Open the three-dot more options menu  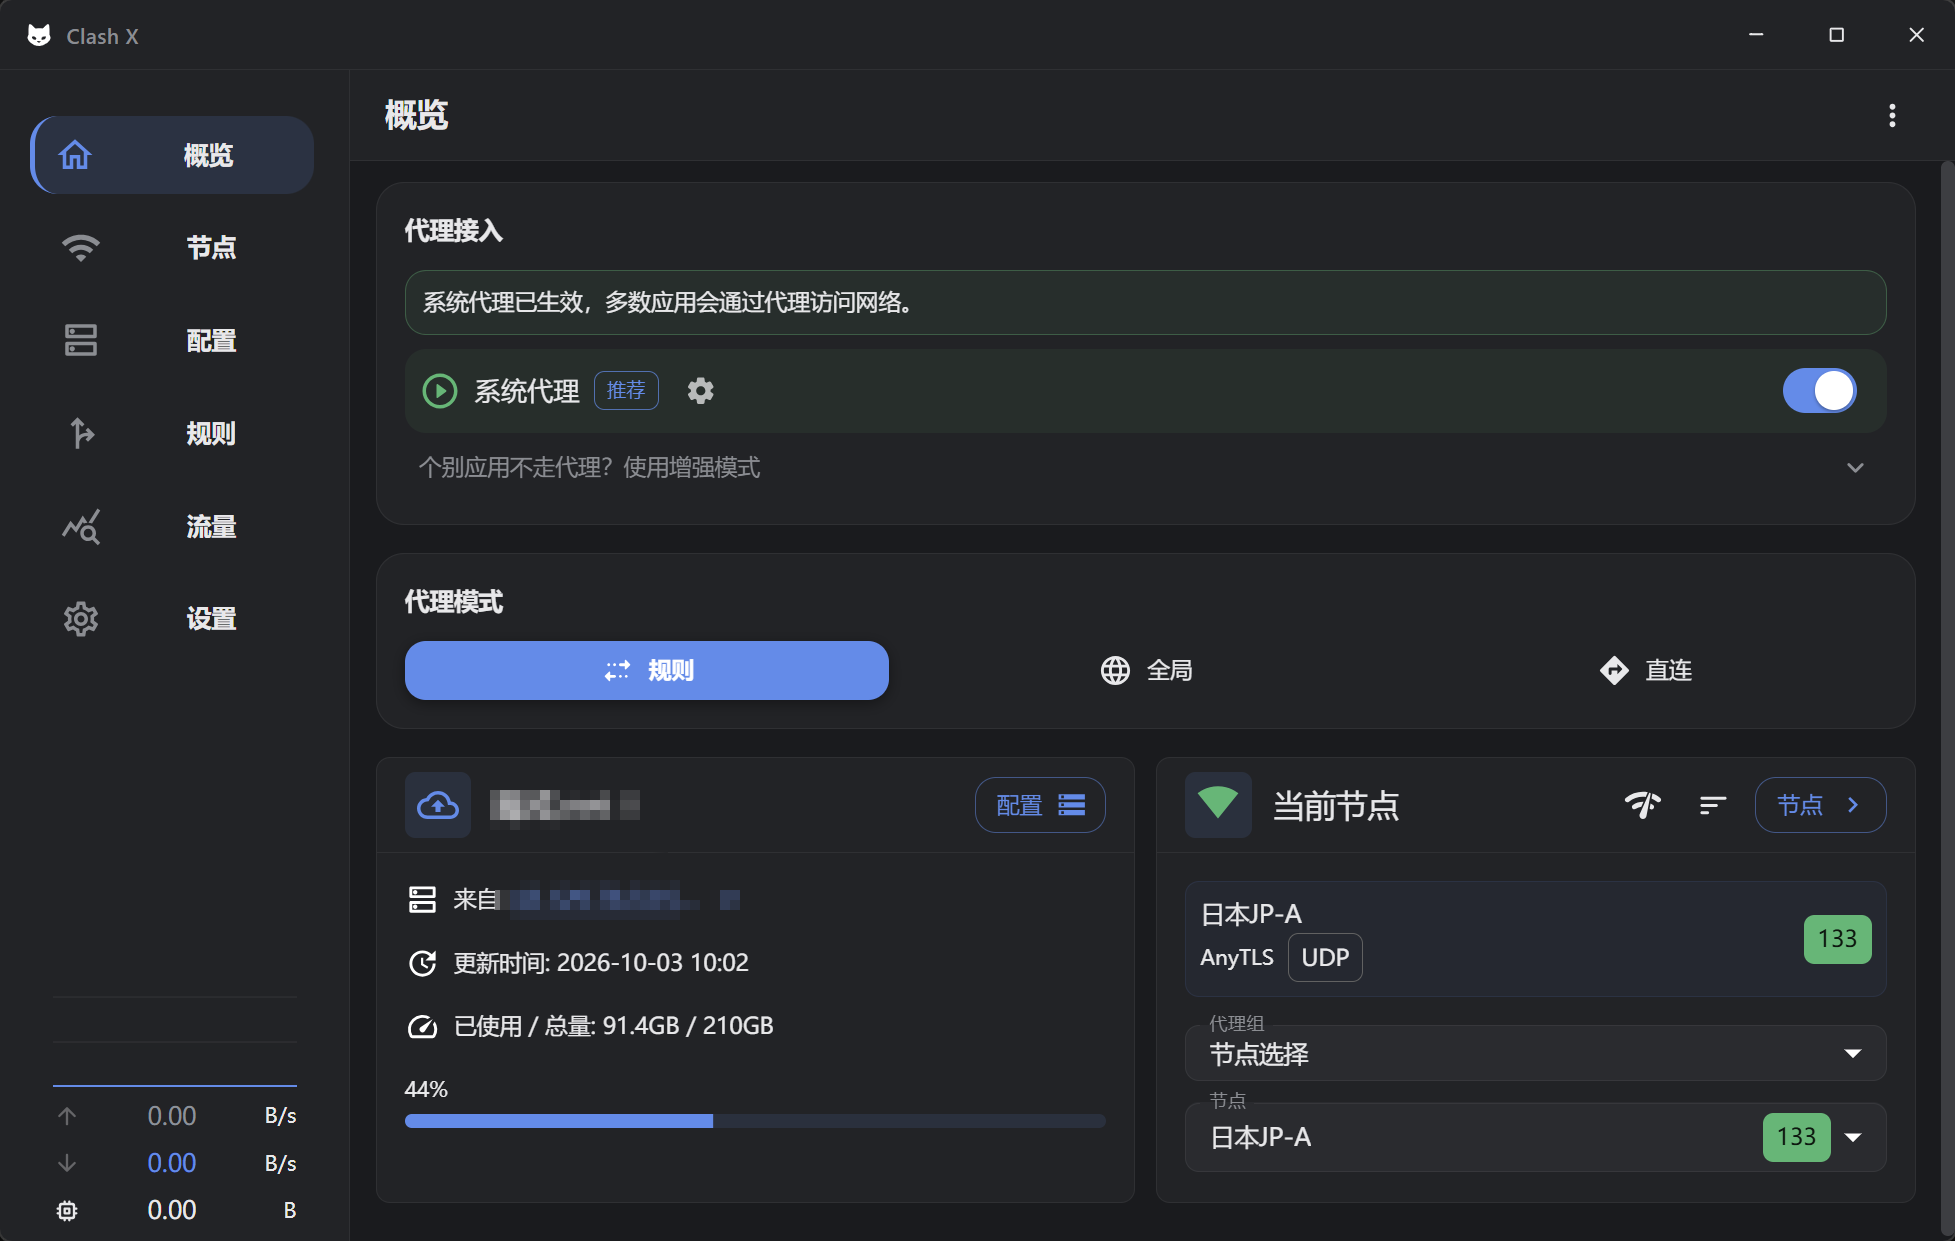point(1891,115)
